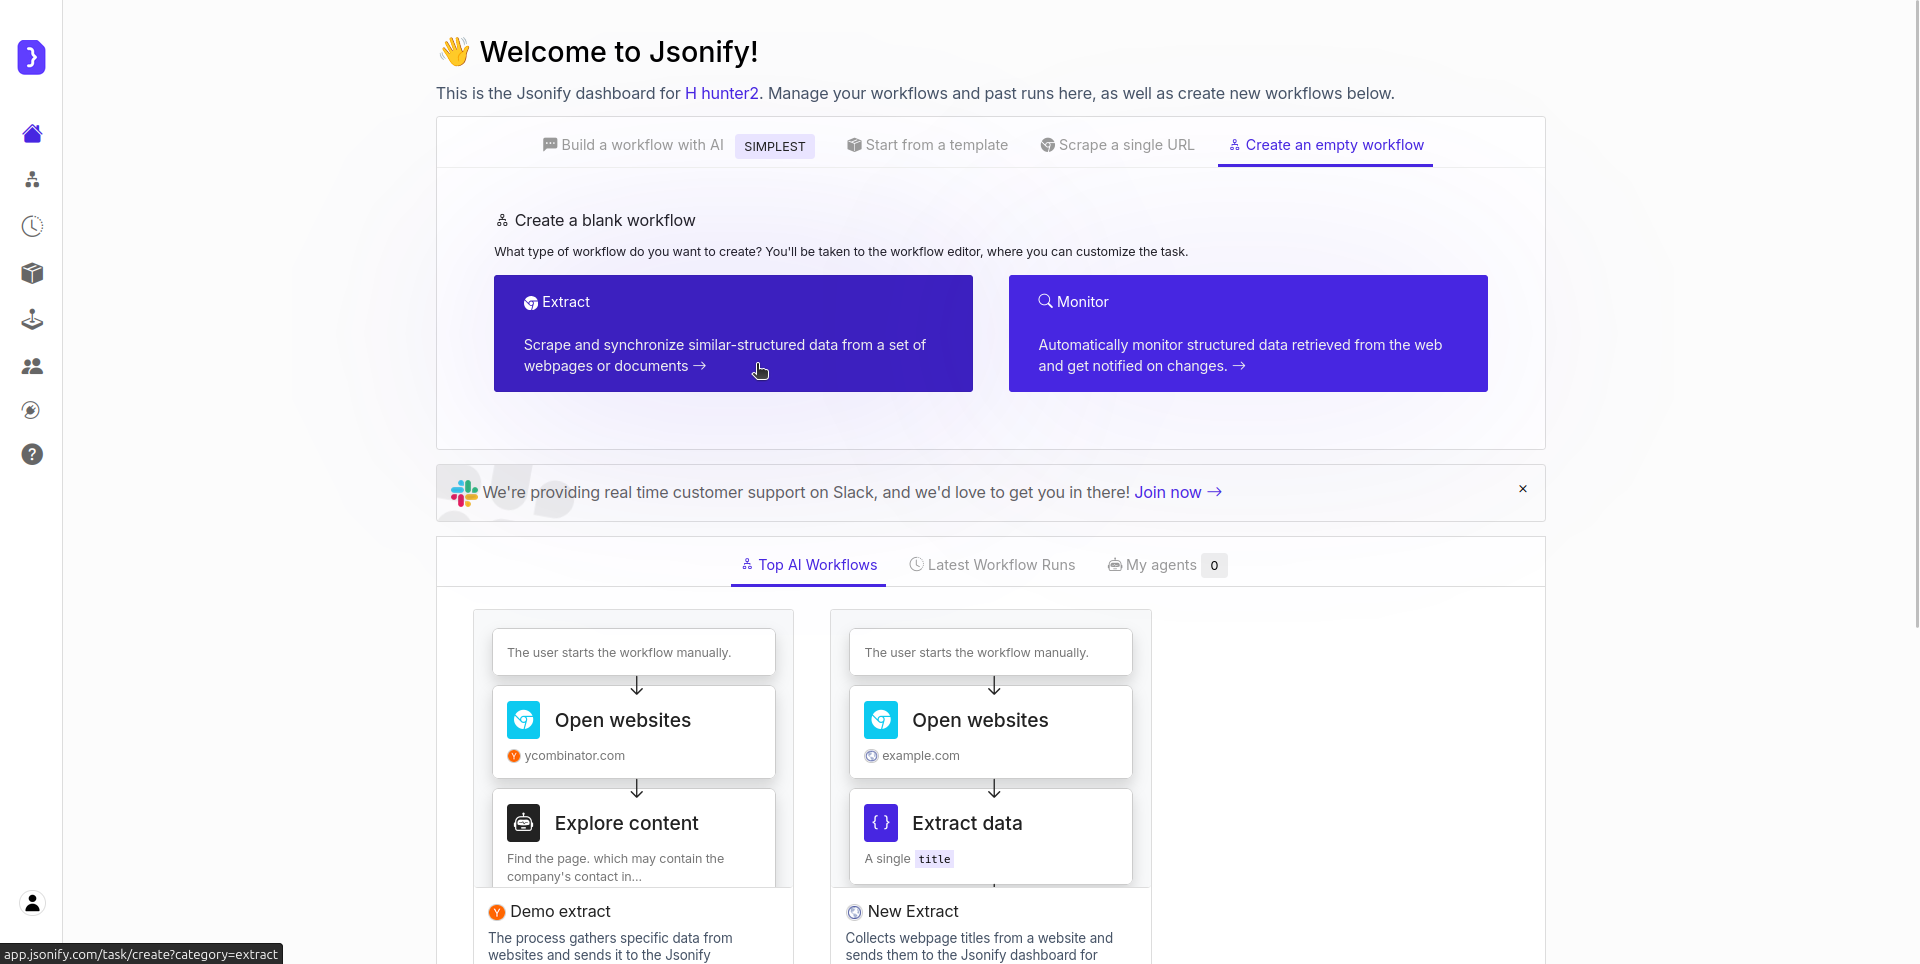Image resolution: width=1920 pixels, height=964 pixels.
Task: Select the Extract workflow type card
Action: [733, 333]
